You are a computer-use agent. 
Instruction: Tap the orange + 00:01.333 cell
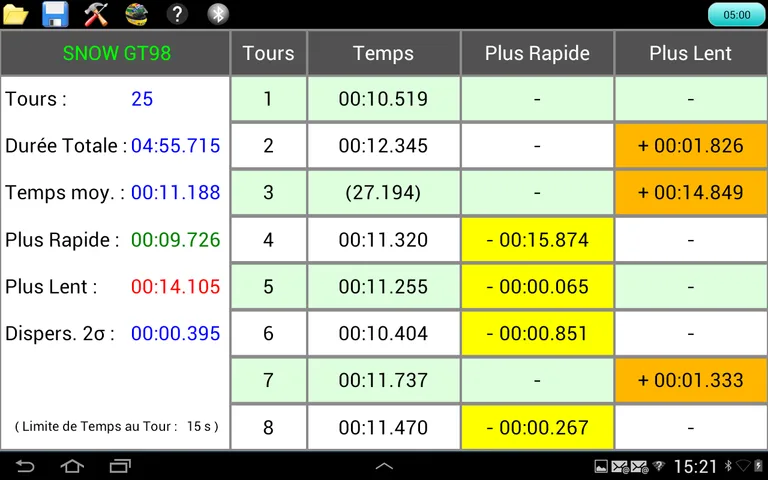pyautogui.click(x=691, y=380)
